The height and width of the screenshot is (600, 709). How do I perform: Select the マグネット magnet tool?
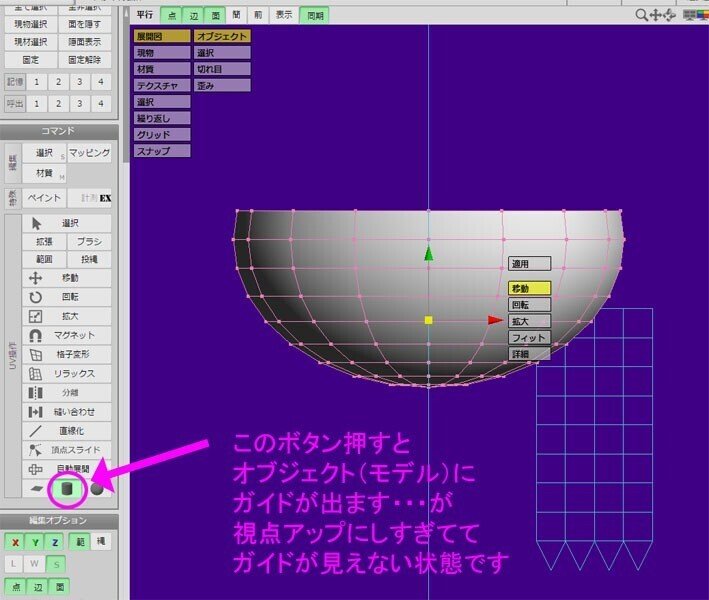(66, 335)
